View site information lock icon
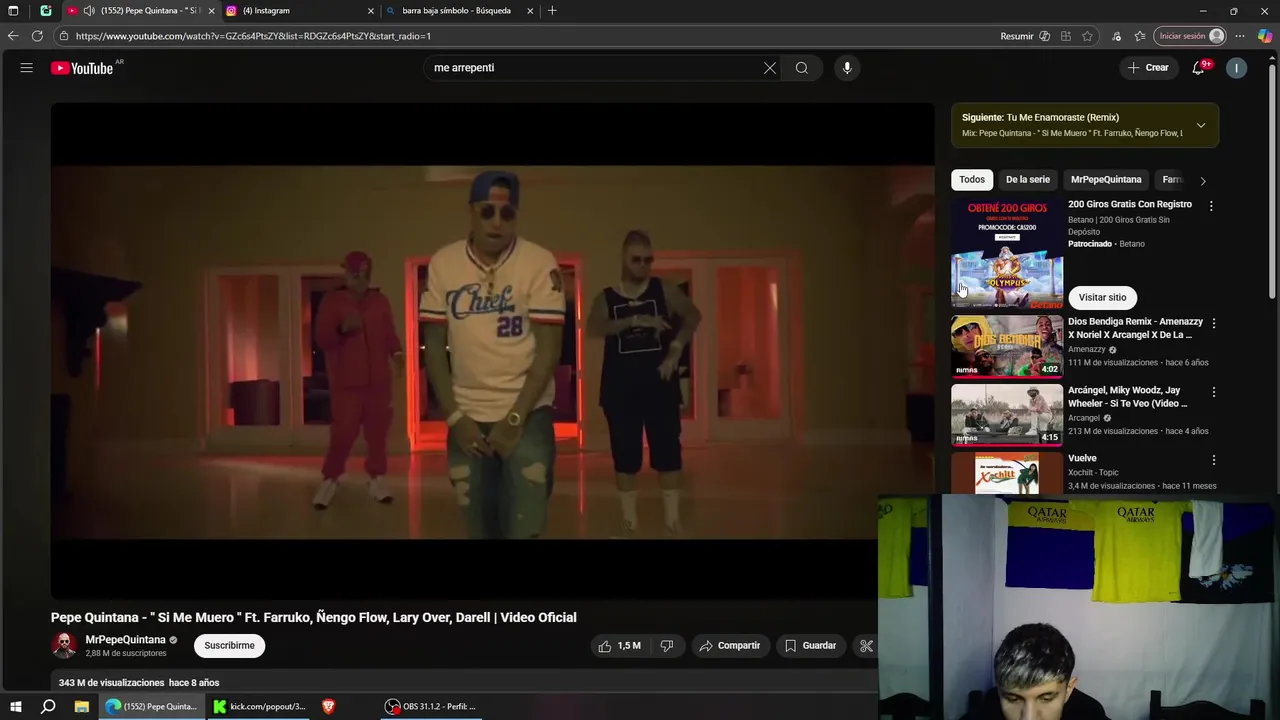Image resolution: width=1280 pixels, height=720 pixels. coord(64,36)
